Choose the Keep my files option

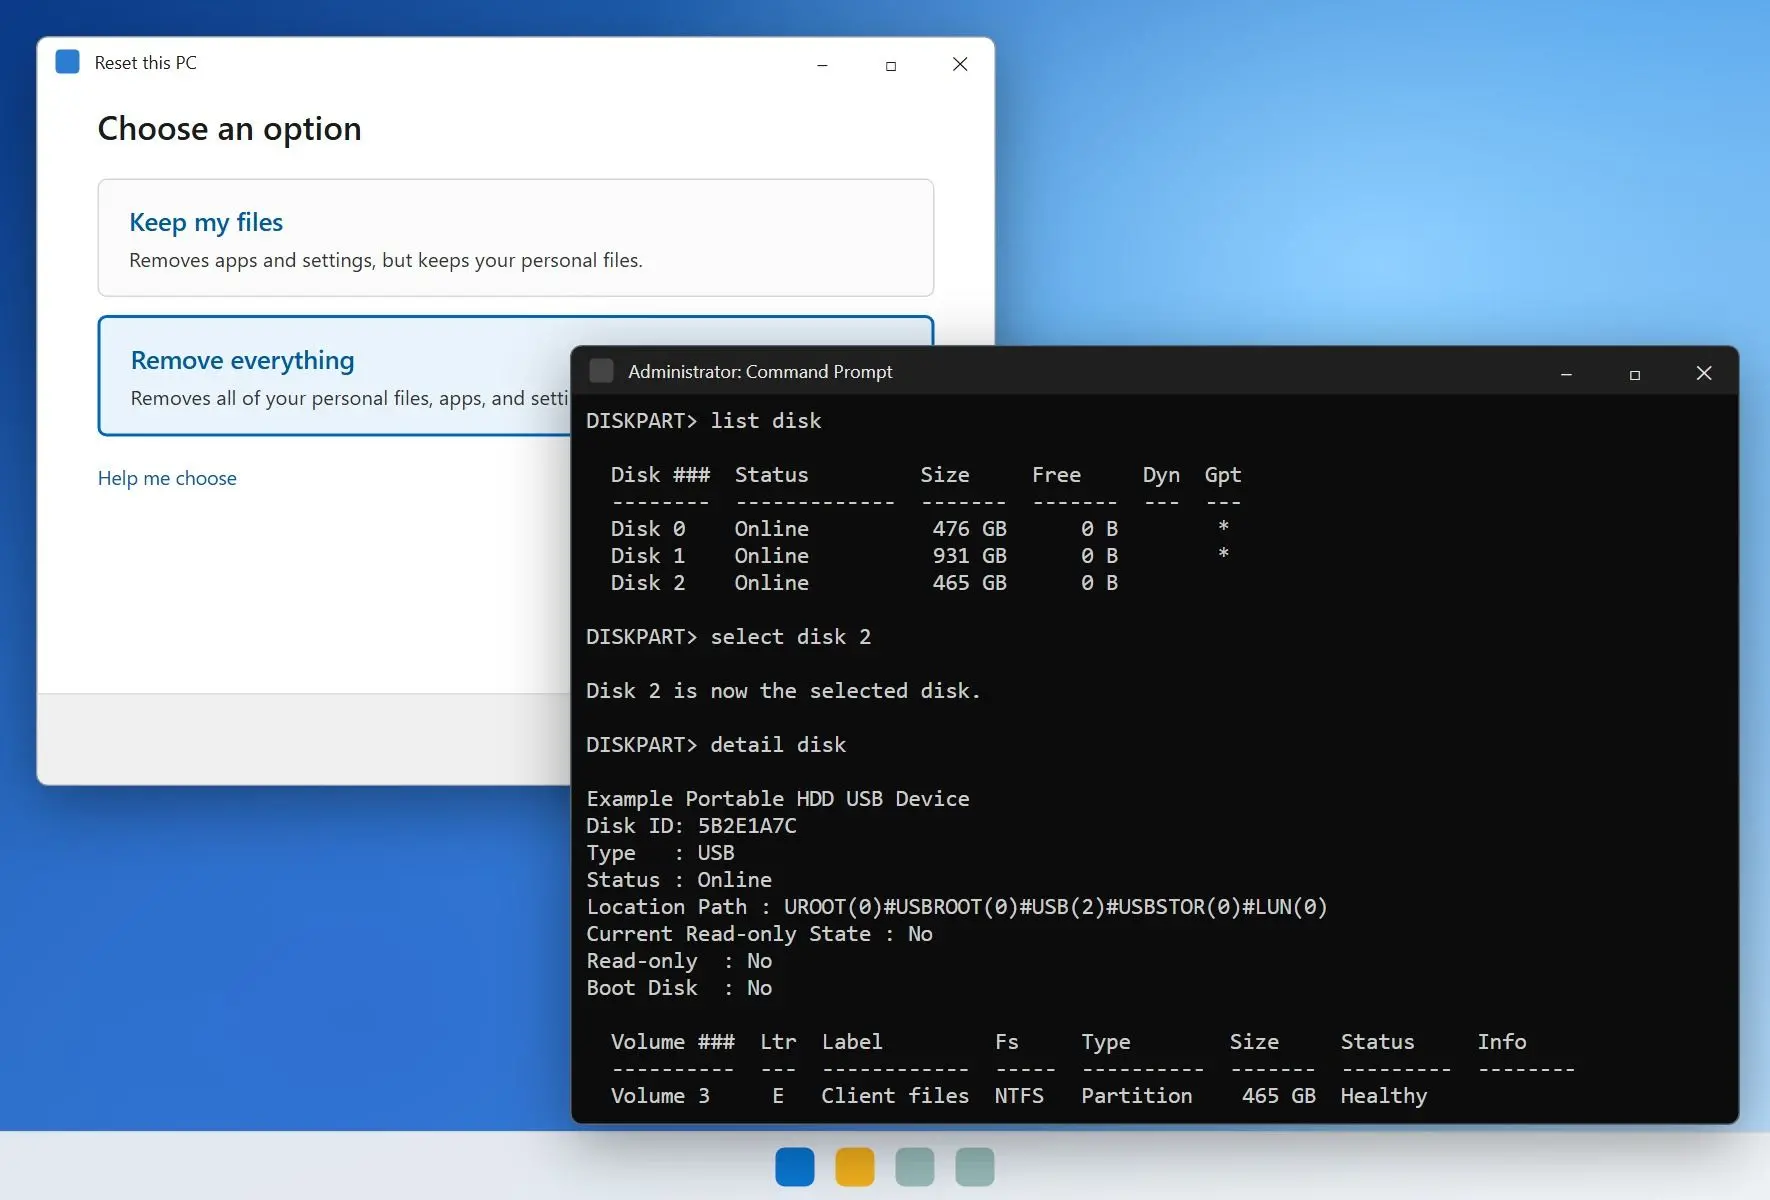[516, 238]
